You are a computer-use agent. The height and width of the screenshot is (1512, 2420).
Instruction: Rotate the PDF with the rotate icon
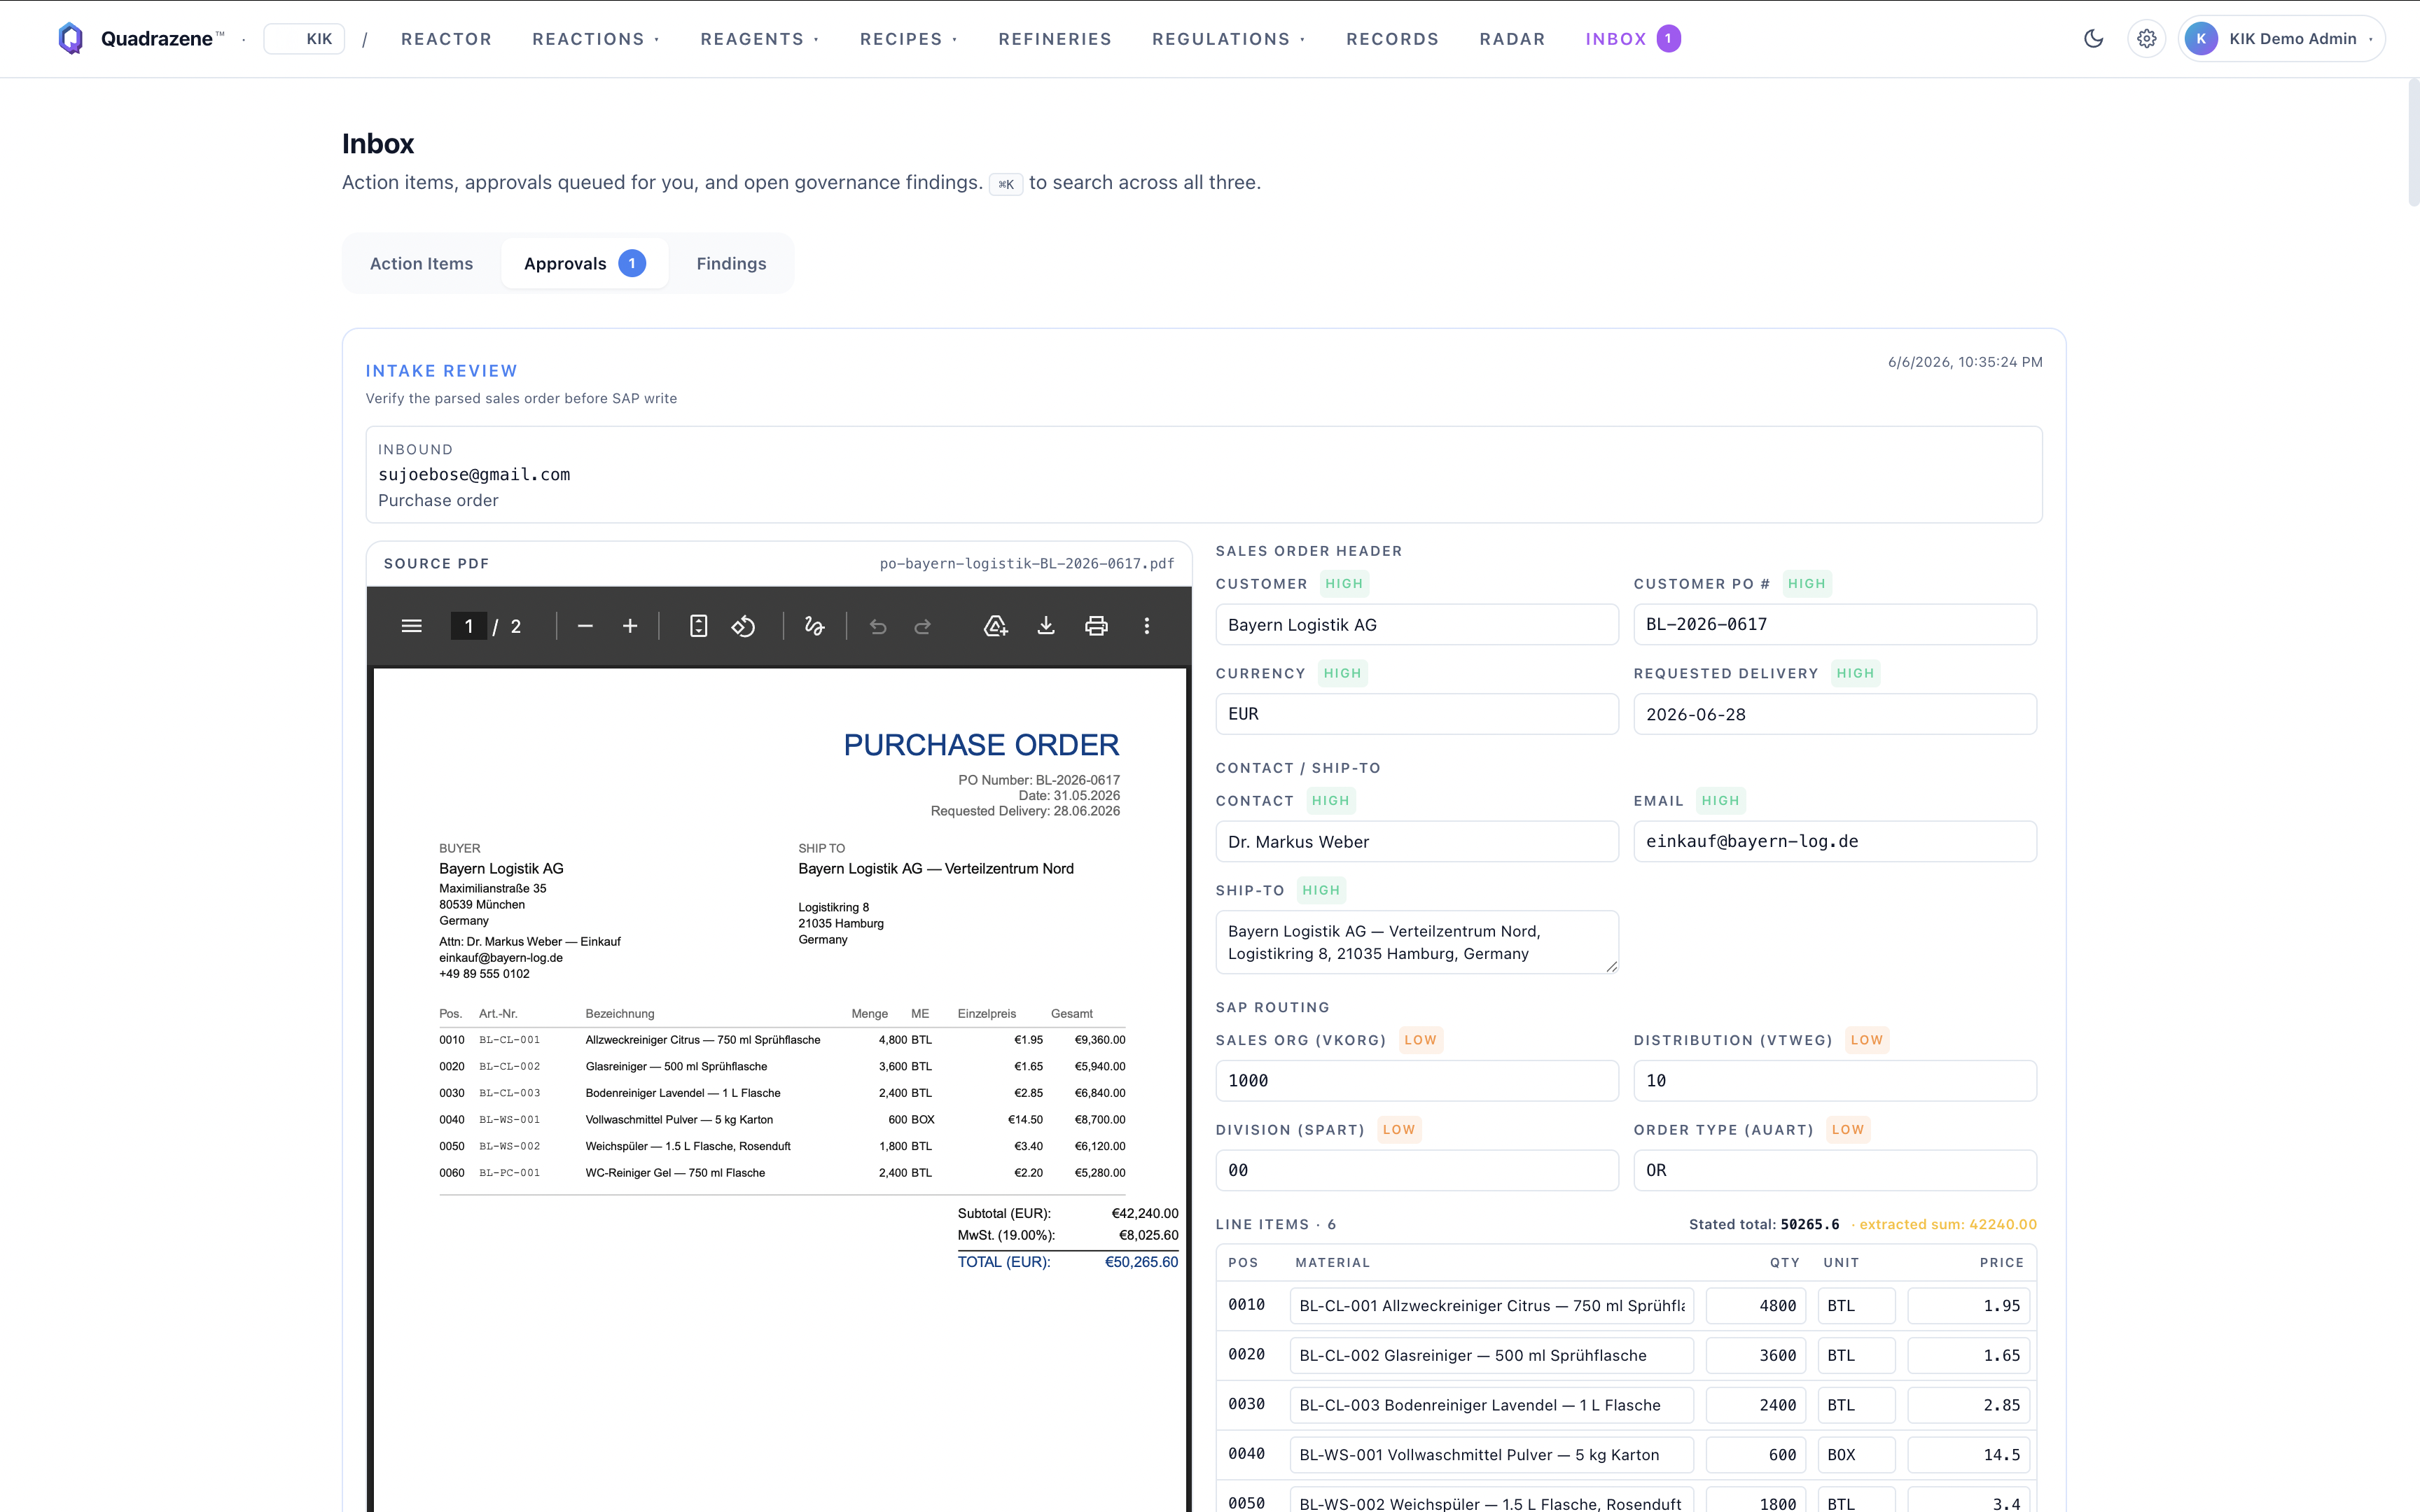743,626
